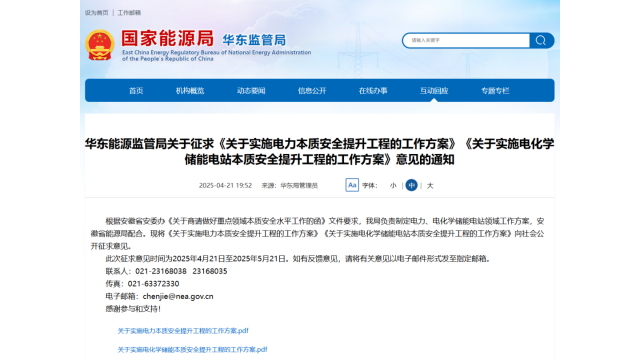The image size is (640, 360).
Task: Open the 在线办事 navigation item
Action: pos(373,91)
